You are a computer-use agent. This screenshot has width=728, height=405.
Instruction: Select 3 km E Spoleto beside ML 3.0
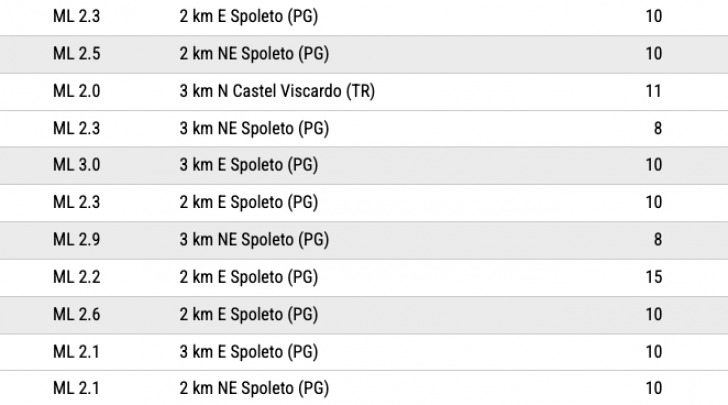249,165
